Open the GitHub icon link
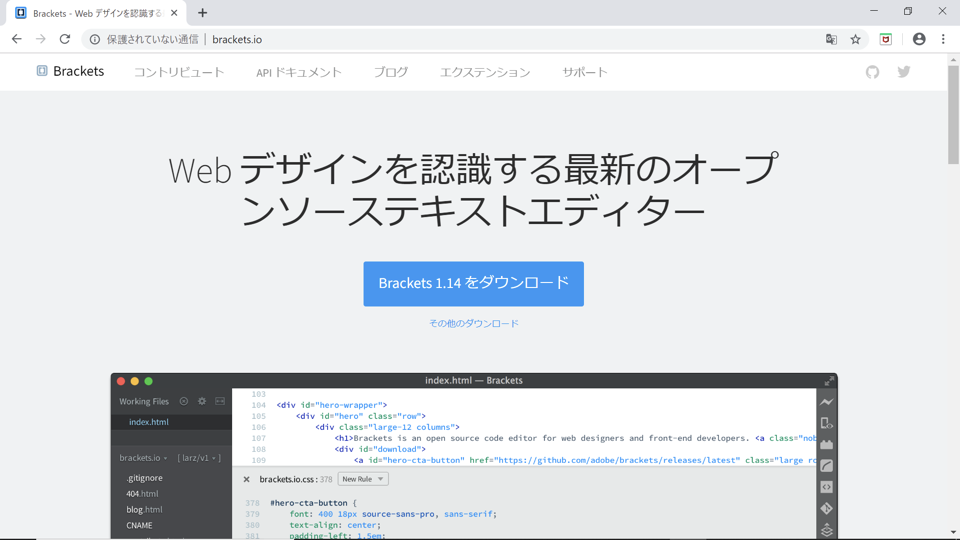Viewport: 960px width, 540px height. [x=872, y=72]
